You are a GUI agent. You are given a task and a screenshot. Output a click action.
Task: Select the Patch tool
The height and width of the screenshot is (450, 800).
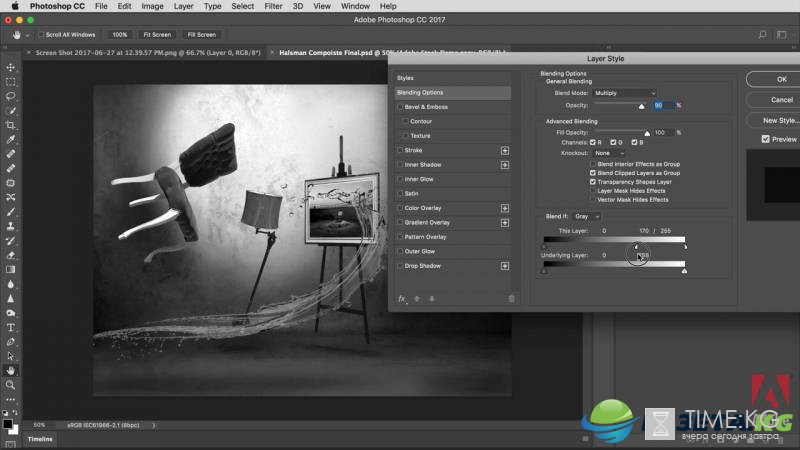click(10, 183)
